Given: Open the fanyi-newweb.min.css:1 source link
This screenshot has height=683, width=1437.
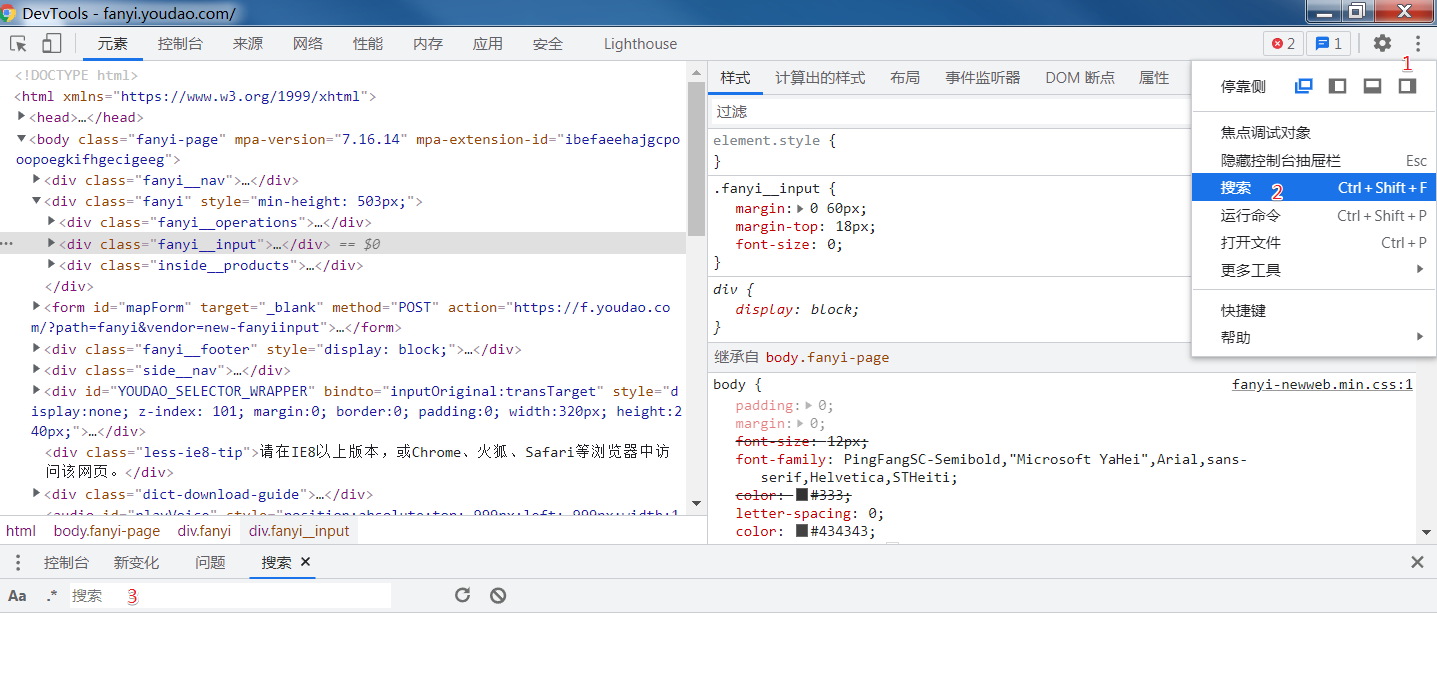Looking at the screenshot, I should [1321, 384].
